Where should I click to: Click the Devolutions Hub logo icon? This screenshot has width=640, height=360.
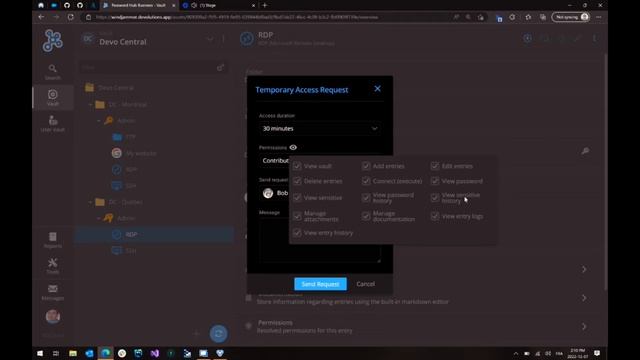tap(53, 41)
